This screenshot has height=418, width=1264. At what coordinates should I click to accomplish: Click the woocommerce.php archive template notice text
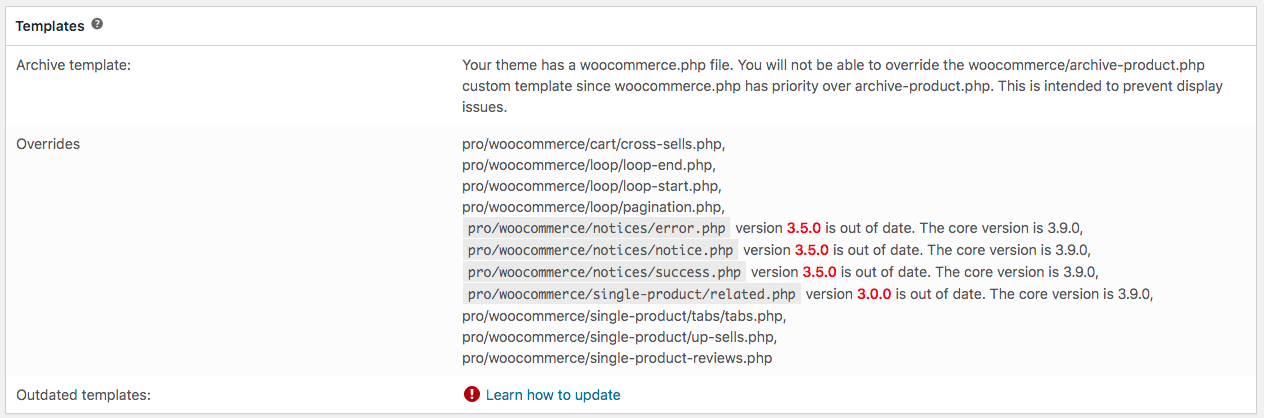click(842, 85)
